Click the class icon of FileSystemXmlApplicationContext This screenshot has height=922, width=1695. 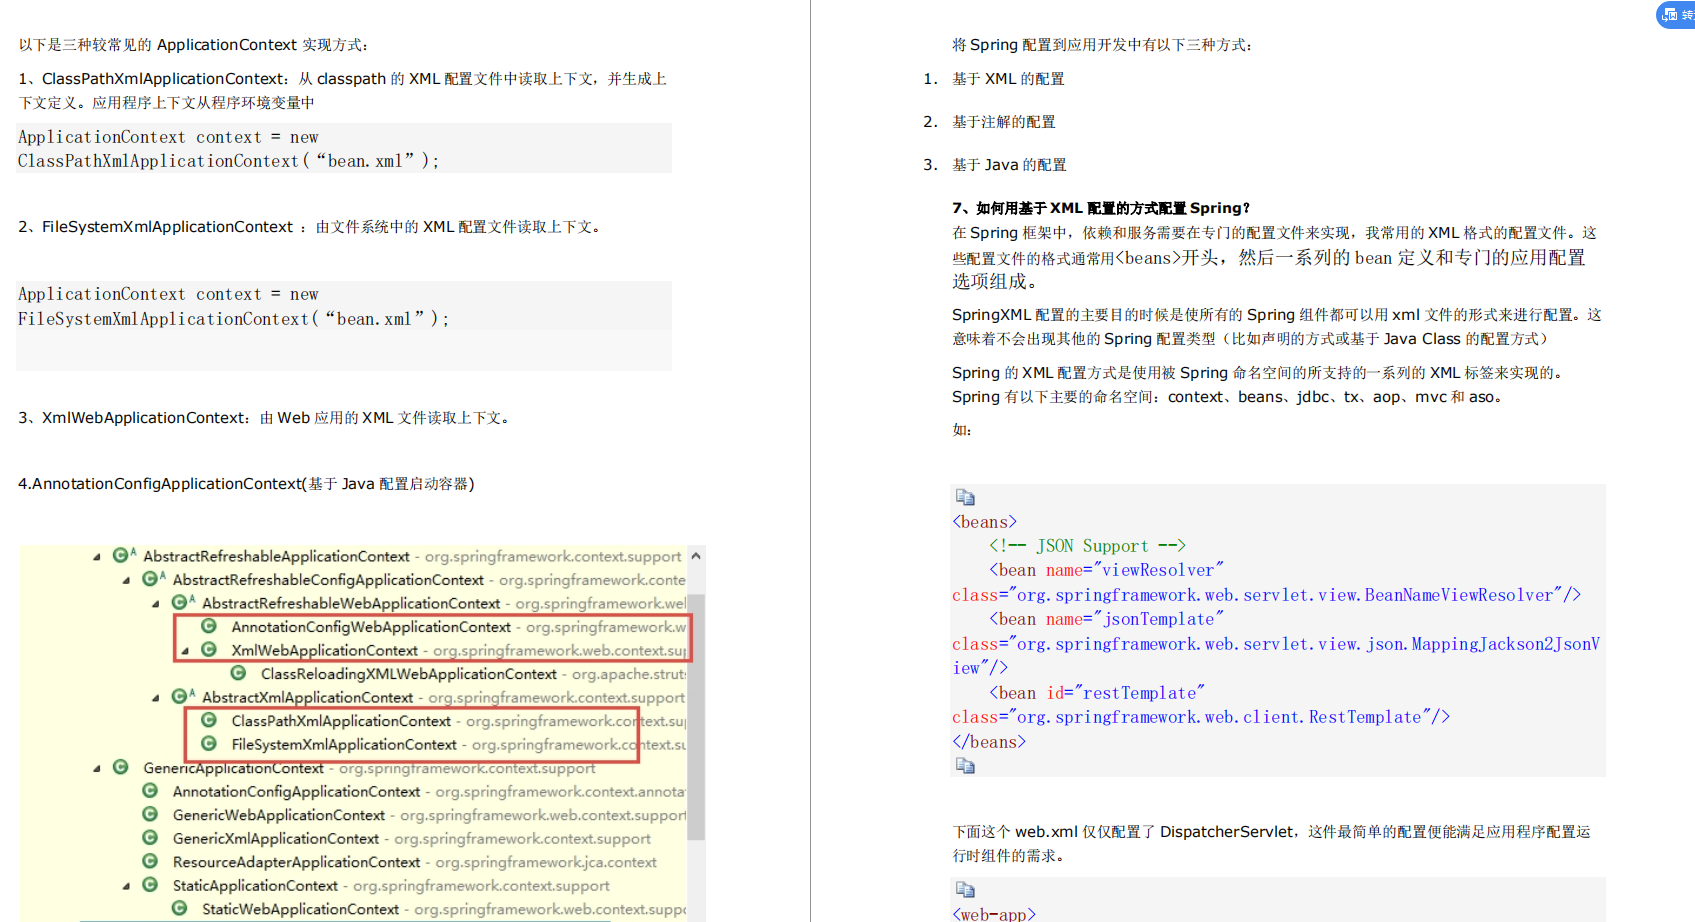click(209, 743)
